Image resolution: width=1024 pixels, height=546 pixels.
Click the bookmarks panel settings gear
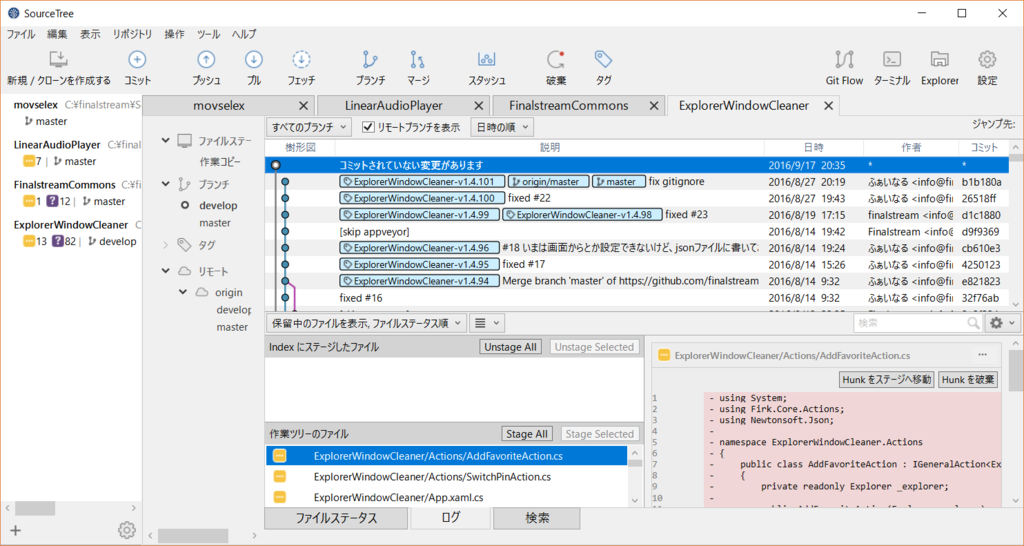(127, 530)
